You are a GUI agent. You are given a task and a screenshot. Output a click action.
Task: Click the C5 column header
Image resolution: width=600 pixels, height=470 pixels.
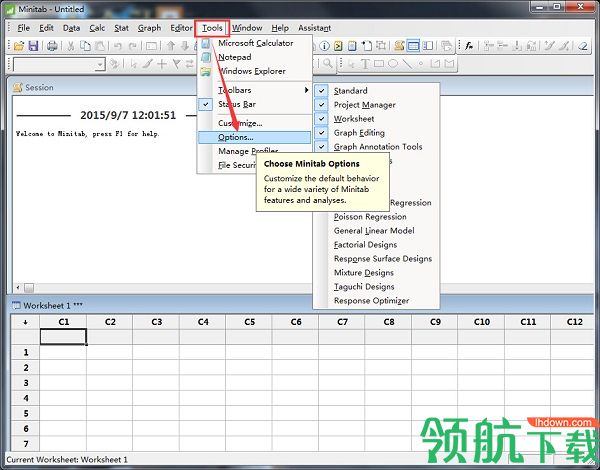[x=249, y=322]
